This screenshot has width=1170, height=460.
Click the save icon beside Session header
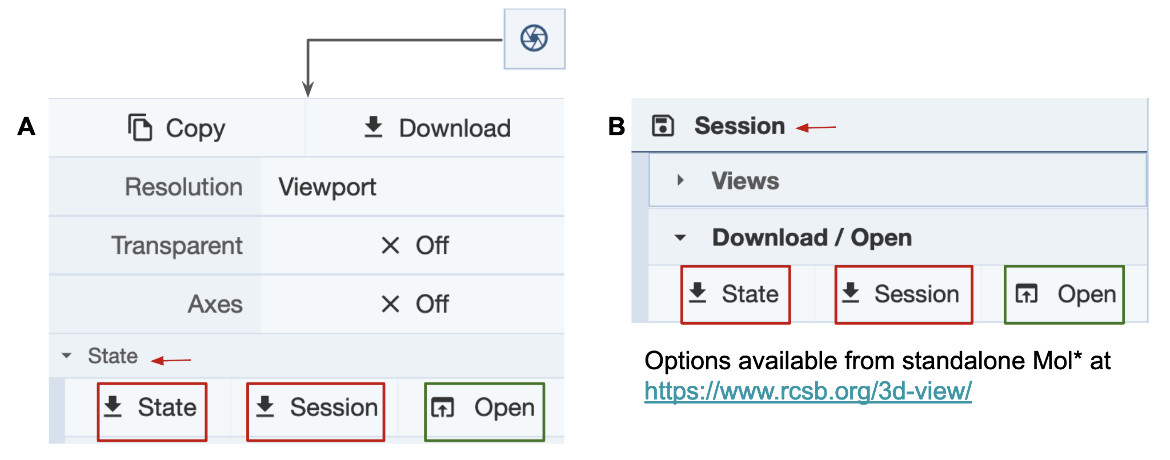pyautogui.click(x=662, y=126)
